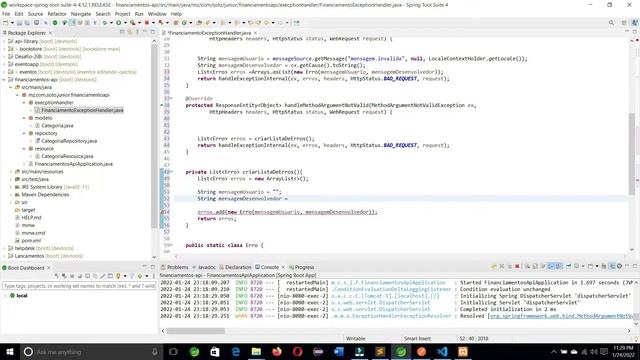Screen dimensions: 640x360
Task: Click the Boot Dashboard filter text field
Action: pos(78,286)
